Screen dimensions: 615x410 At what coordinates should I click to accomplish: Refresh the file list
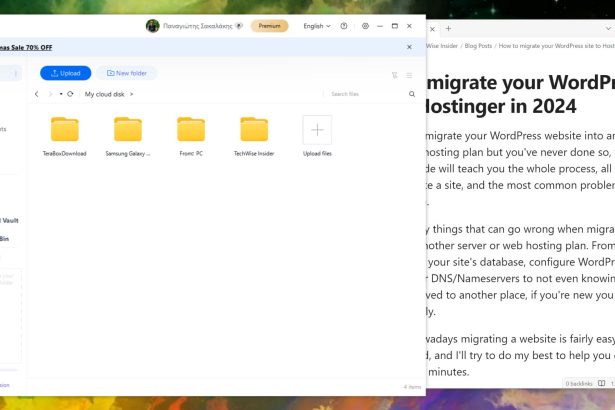point(70,94)
